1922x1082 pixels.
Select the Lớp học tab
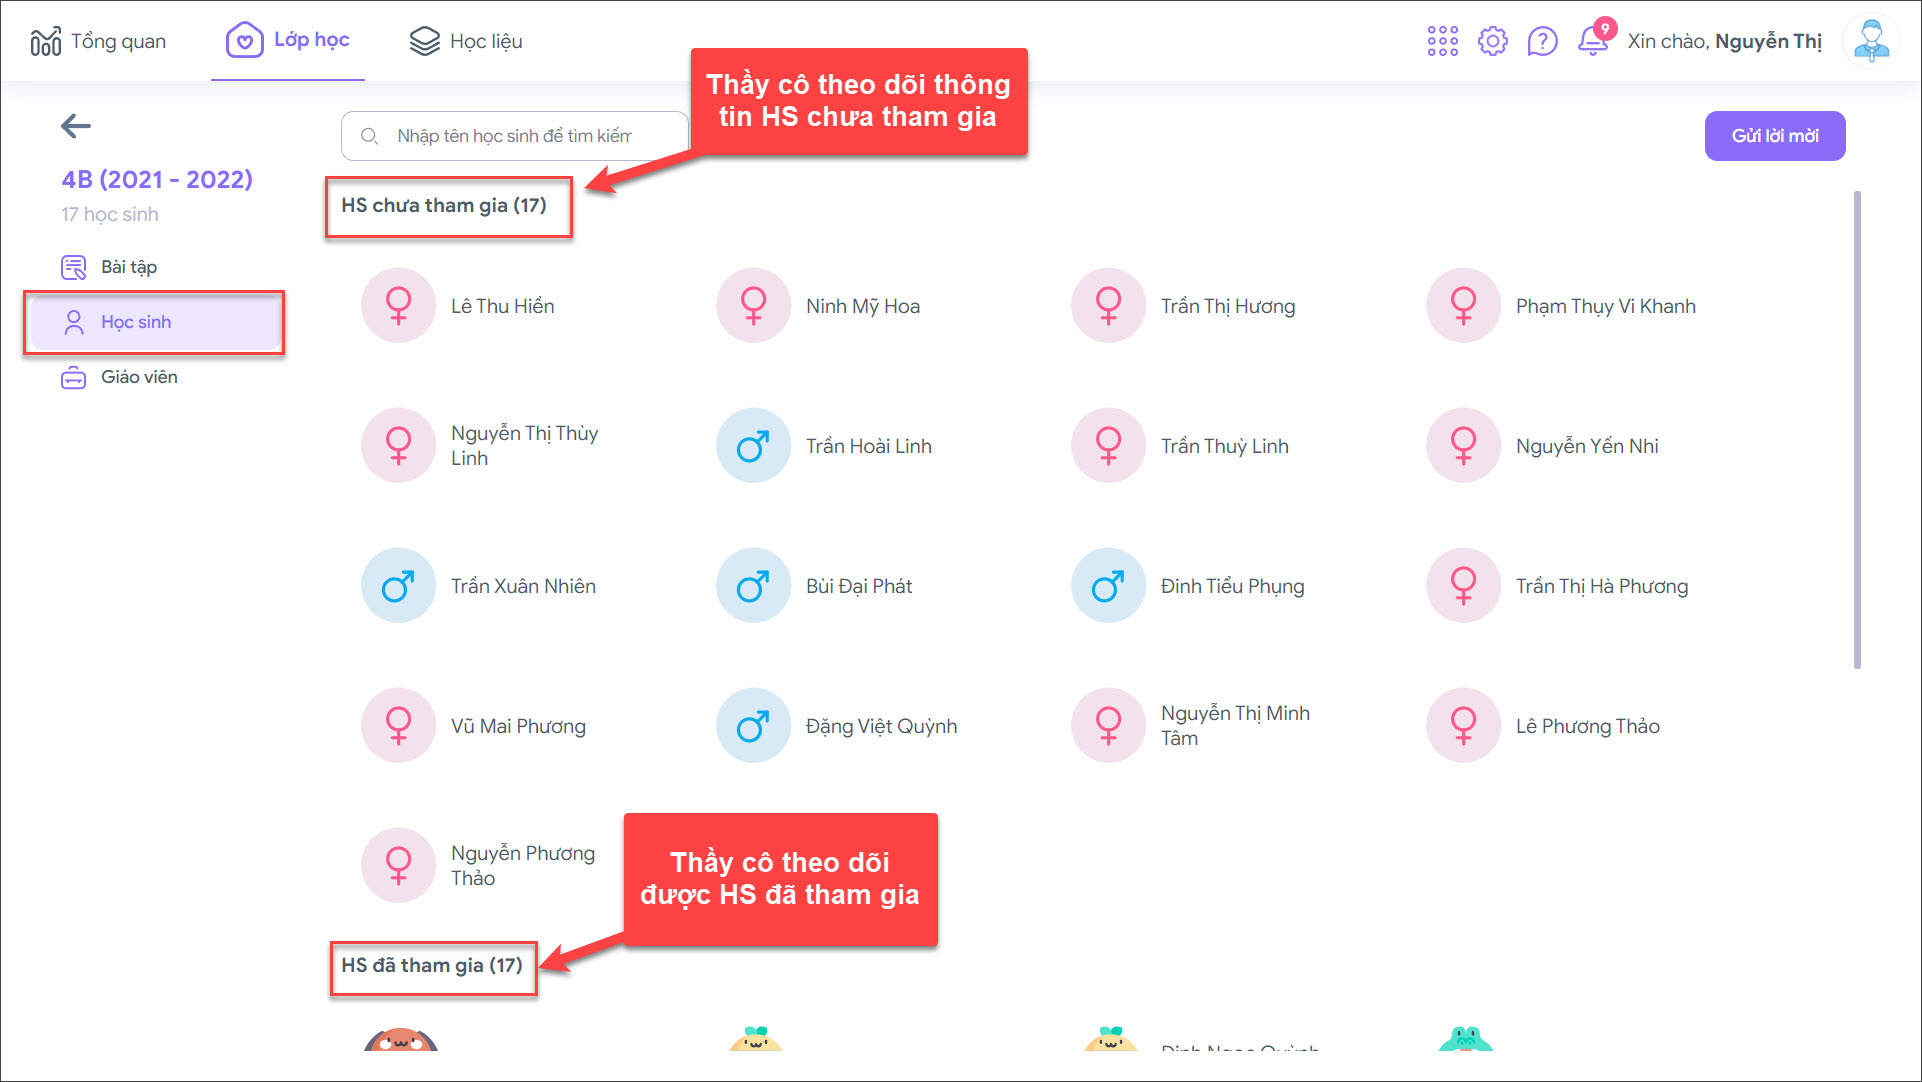click(x=288, y=40)
